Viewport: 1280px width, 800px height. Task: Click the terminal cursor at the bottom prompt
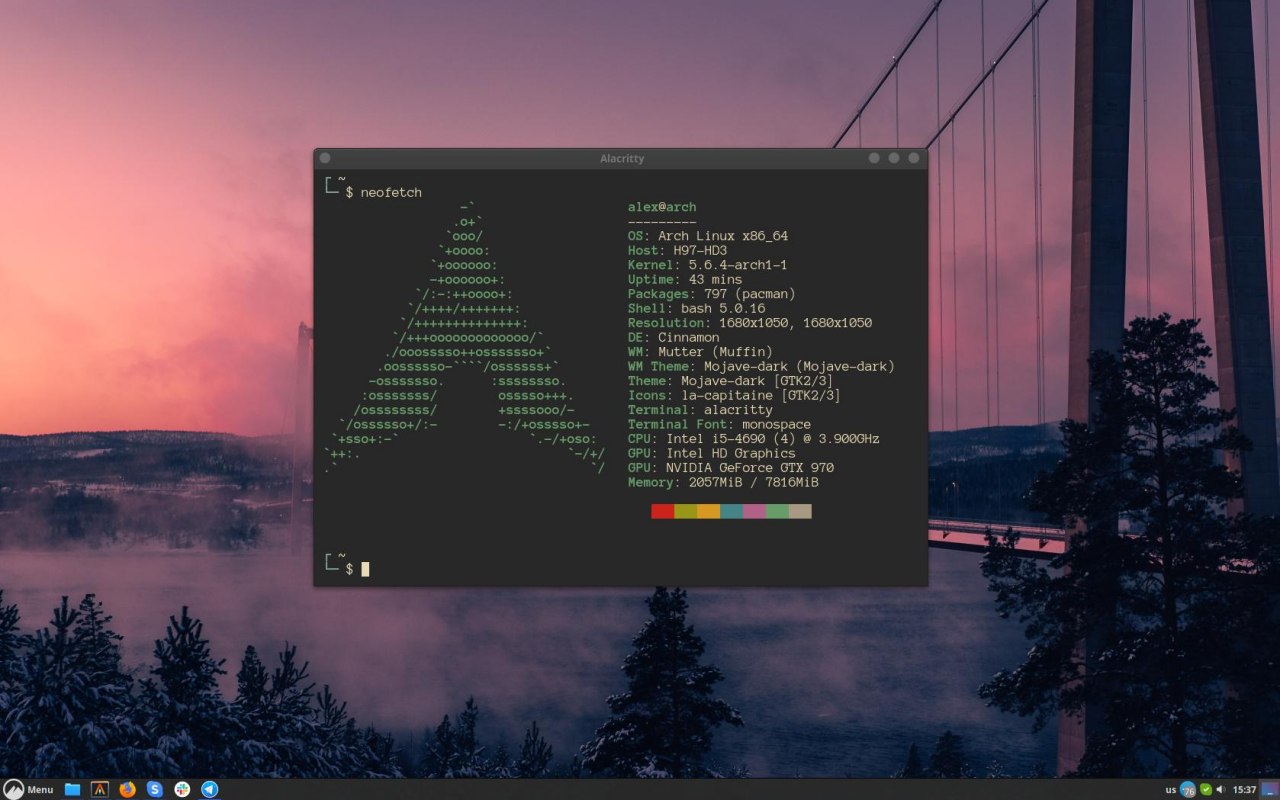365,569
